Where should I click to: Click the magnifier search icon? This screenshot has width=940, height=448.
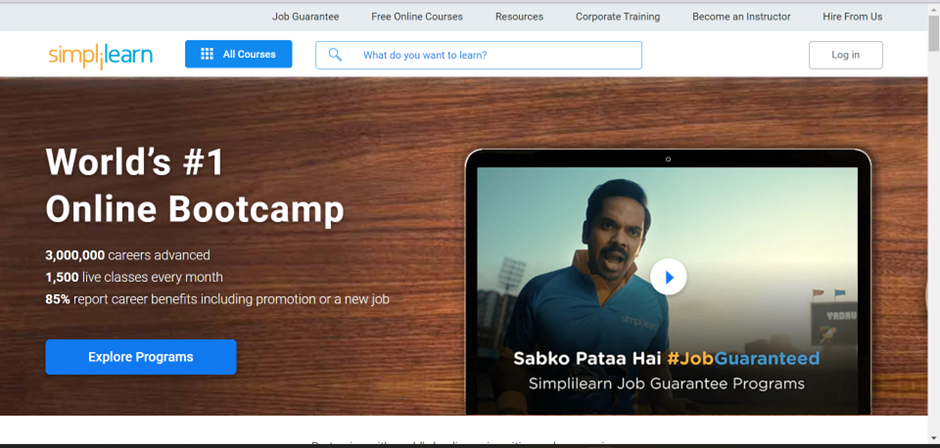(335, 55)
